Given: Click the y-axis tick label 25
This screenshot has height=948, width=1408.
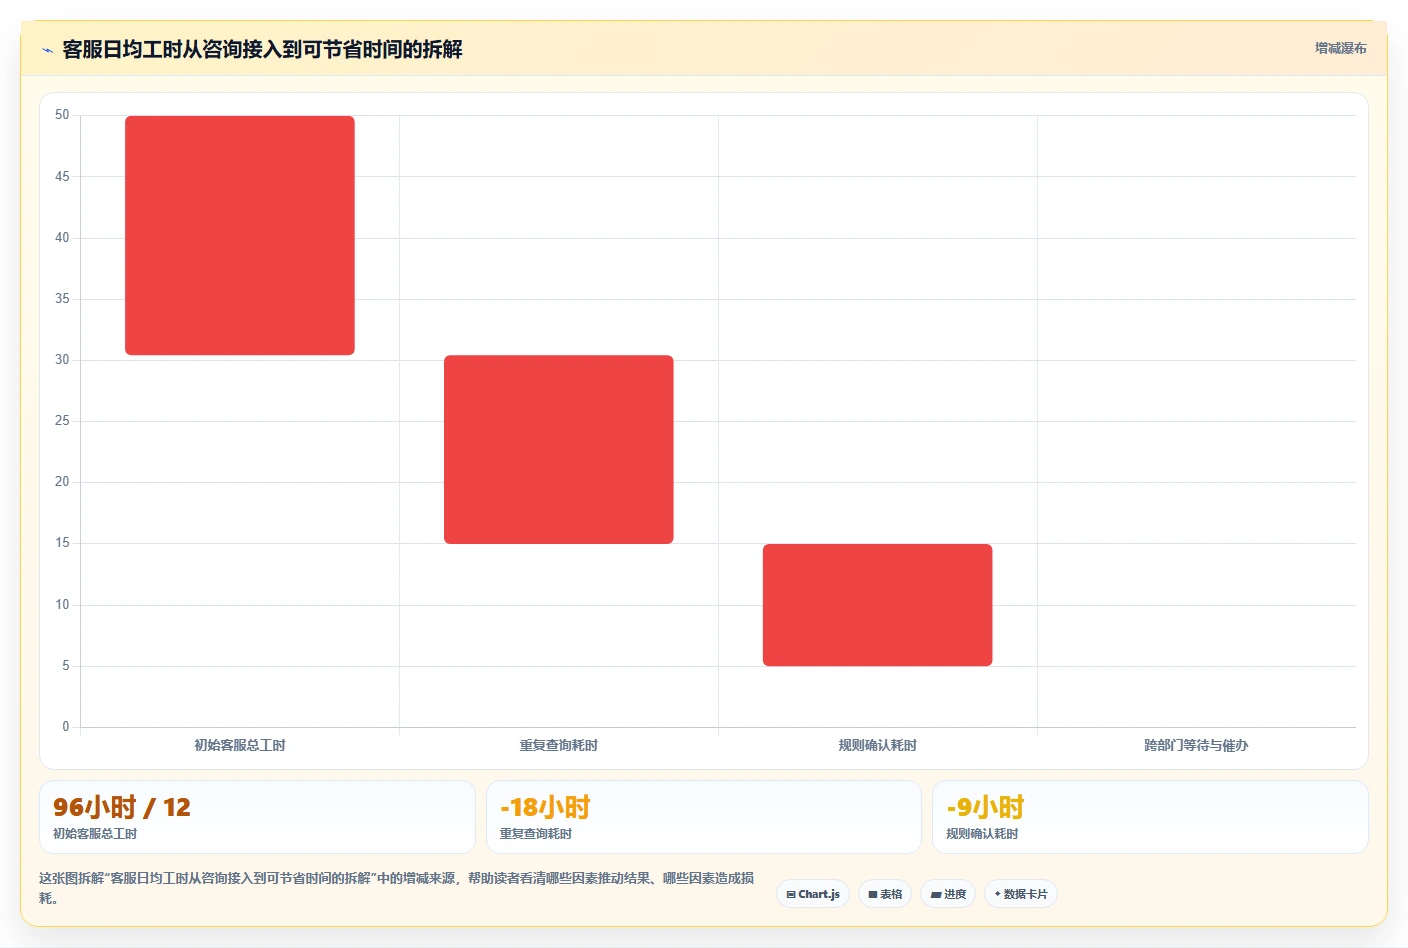Looking at the screenshot, I should tap(62, 421).
